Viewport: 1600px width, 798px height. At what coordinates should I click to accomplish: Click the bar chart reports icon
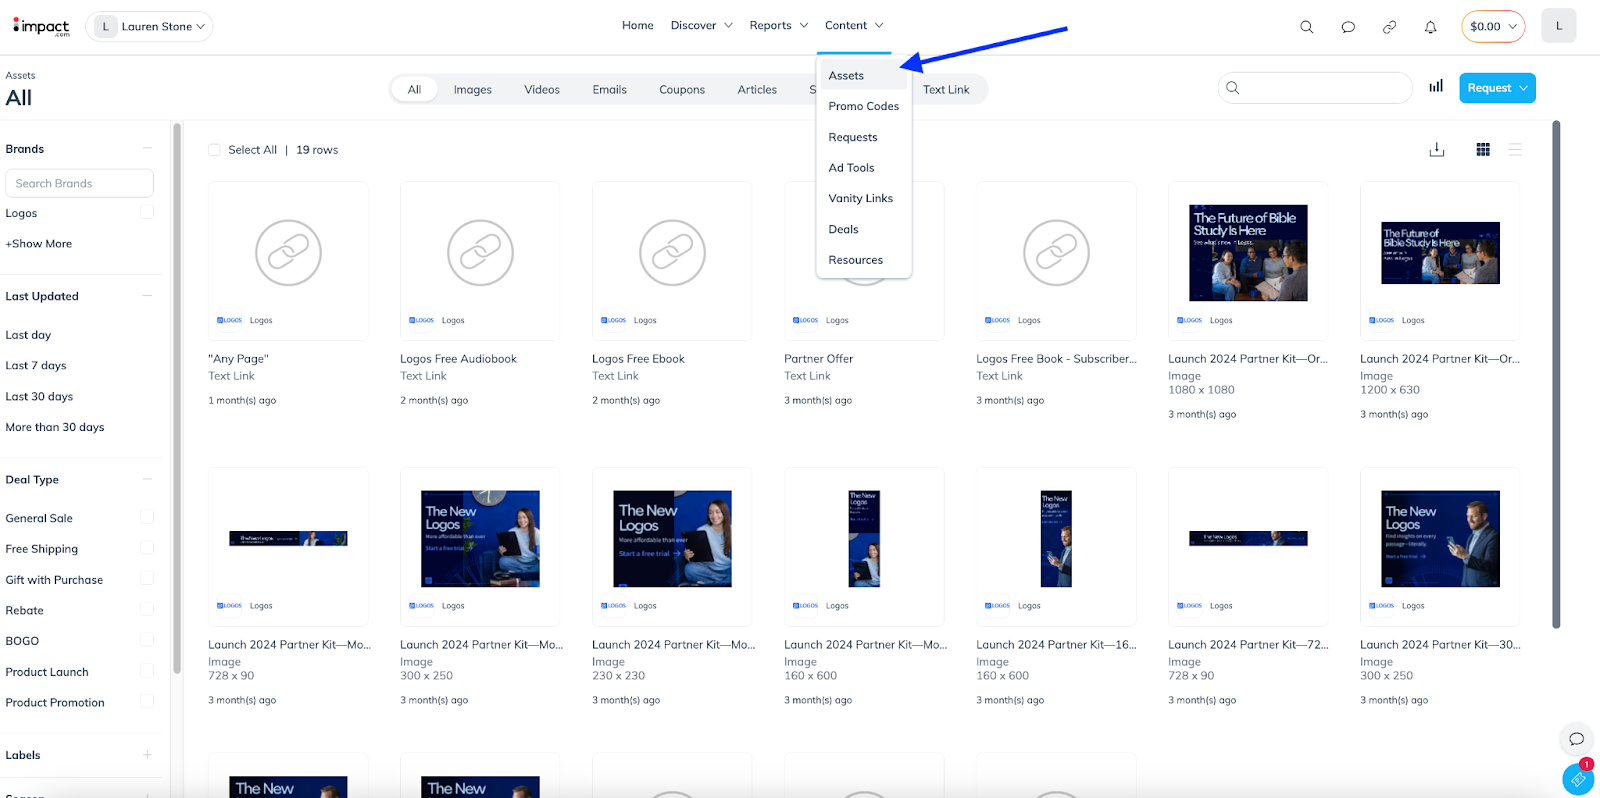point(1436,87)
